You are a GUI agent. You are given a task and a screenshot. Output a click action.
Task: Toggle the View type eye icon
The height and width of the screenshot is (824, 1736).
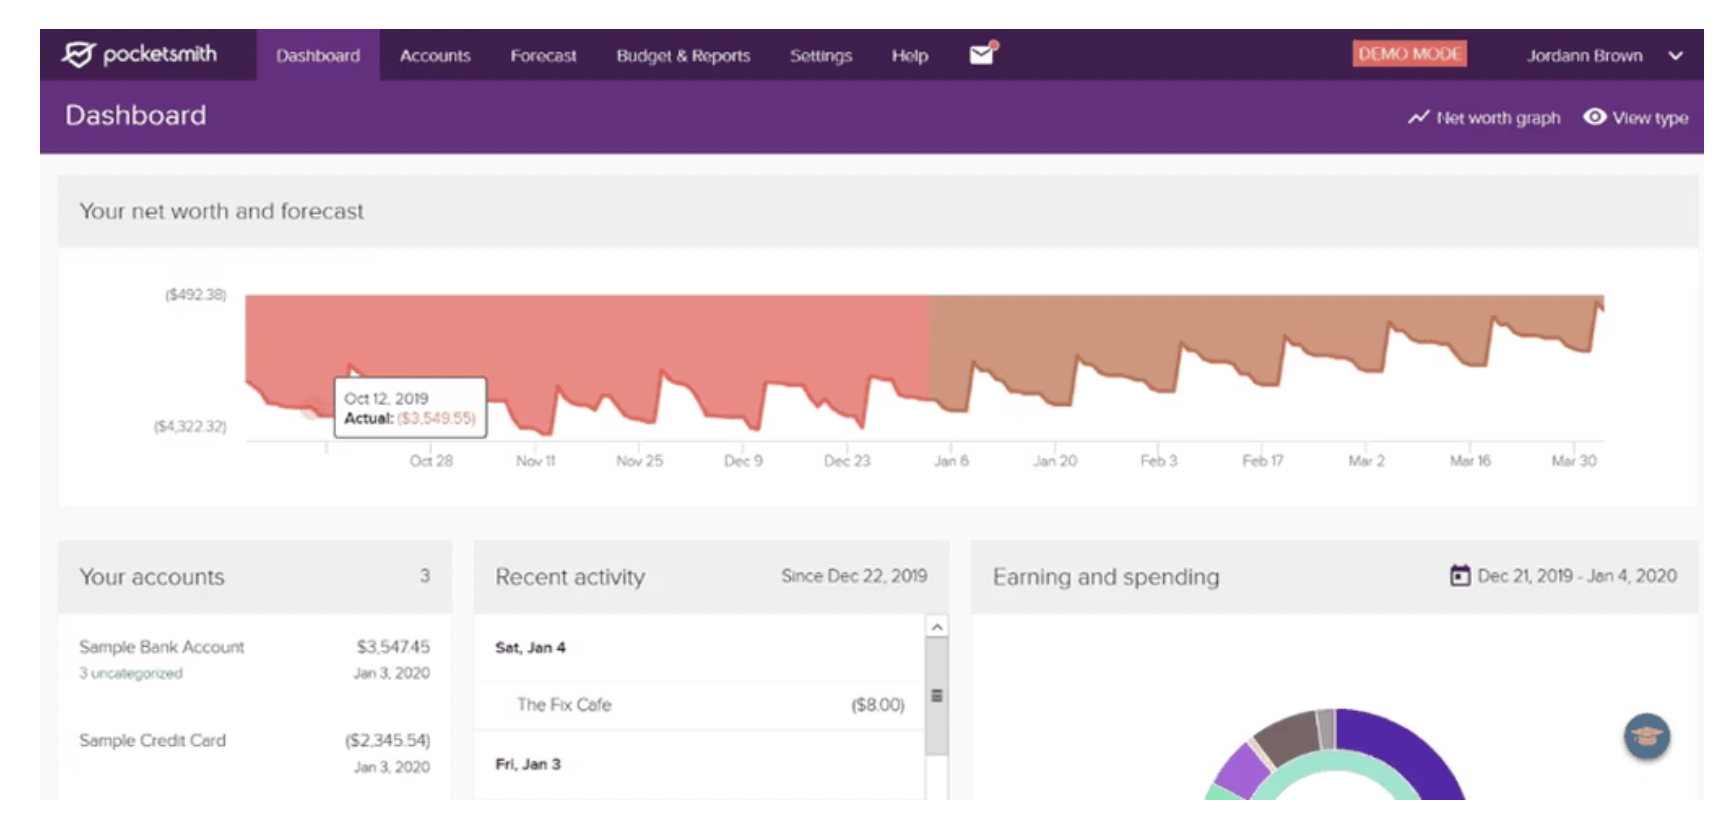[1595, 117]
